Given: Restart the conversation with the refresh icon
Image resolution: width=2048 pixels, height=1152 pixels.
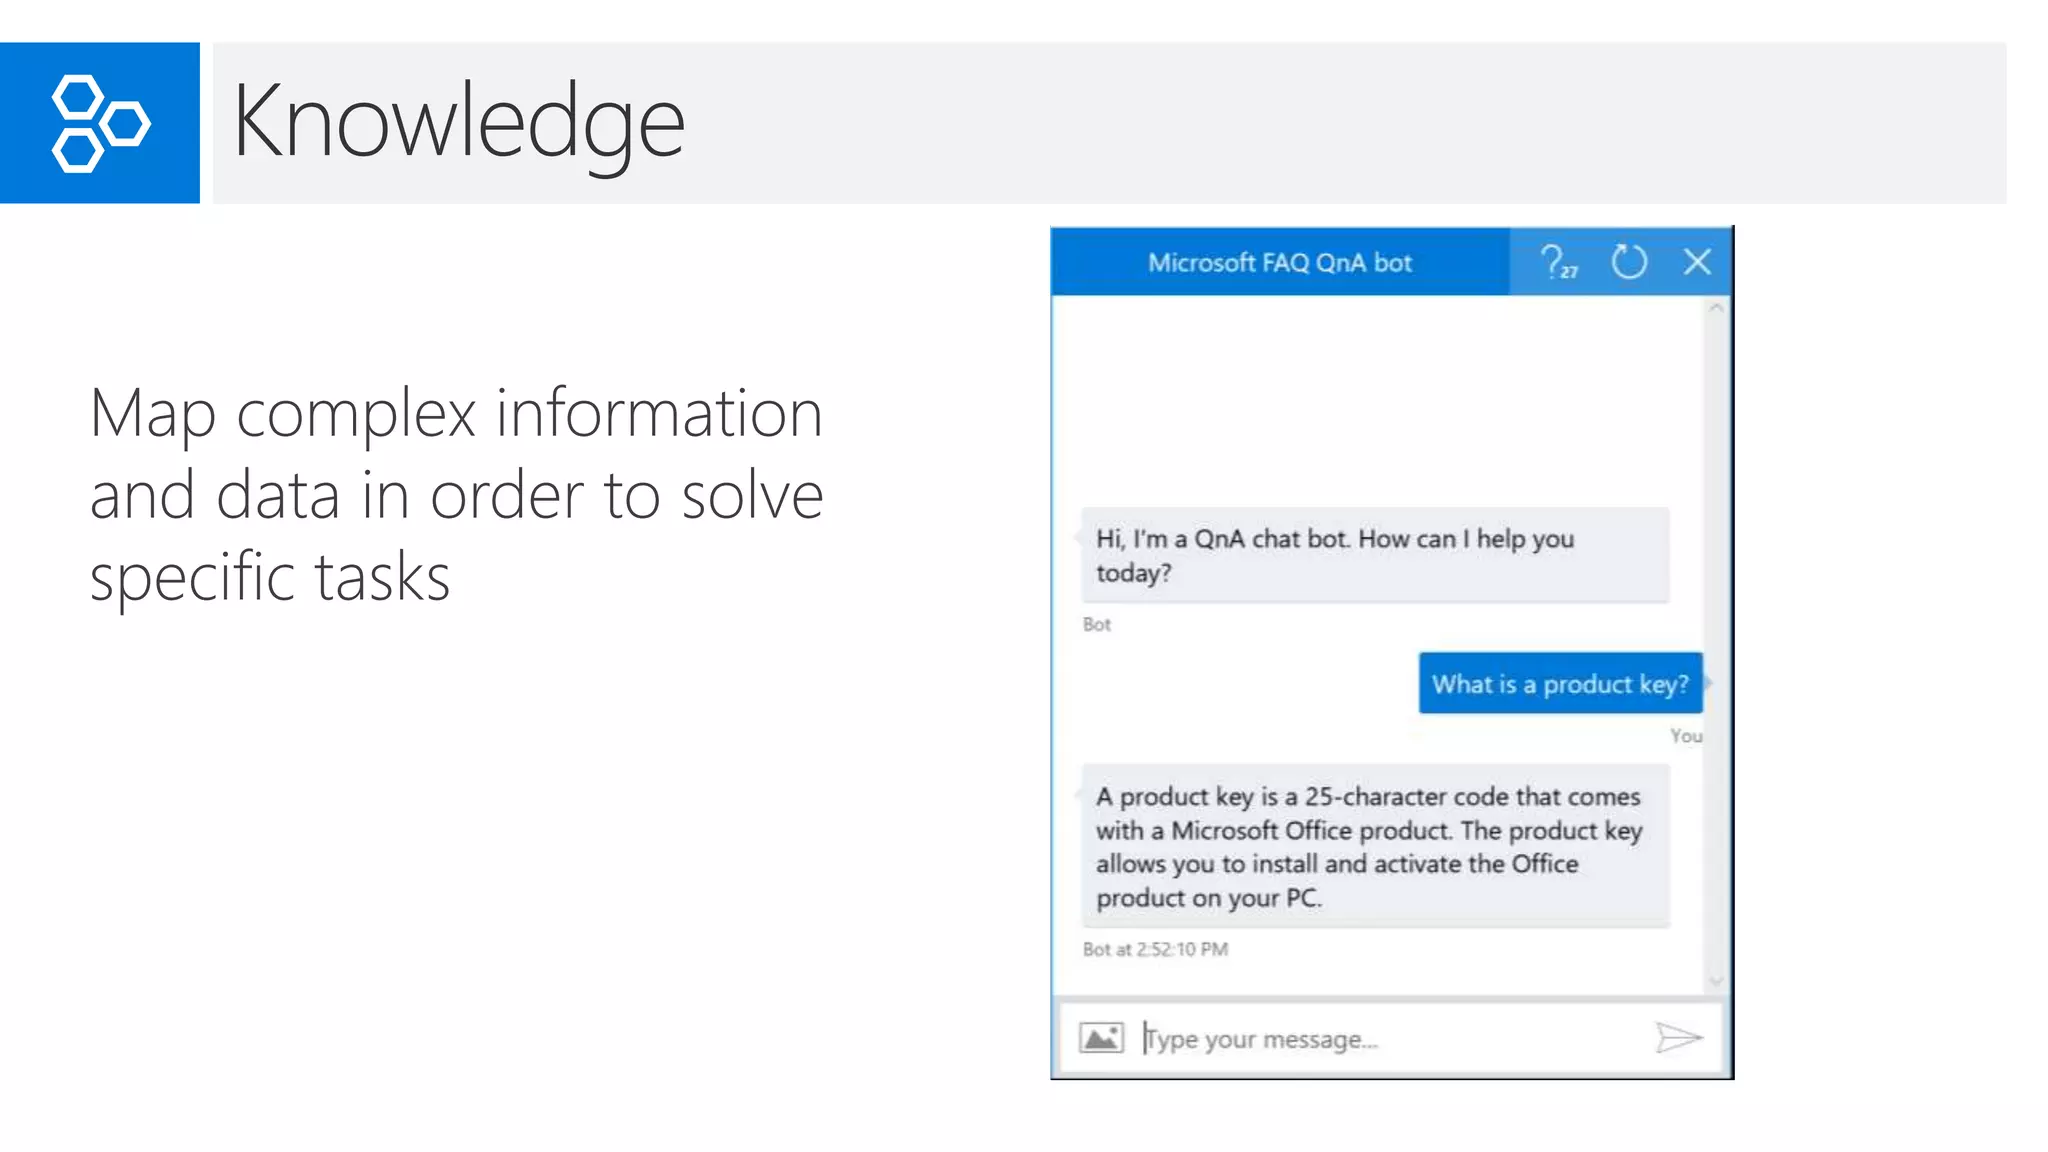Looking at the screenshot, I should (x=1629, y=263).
